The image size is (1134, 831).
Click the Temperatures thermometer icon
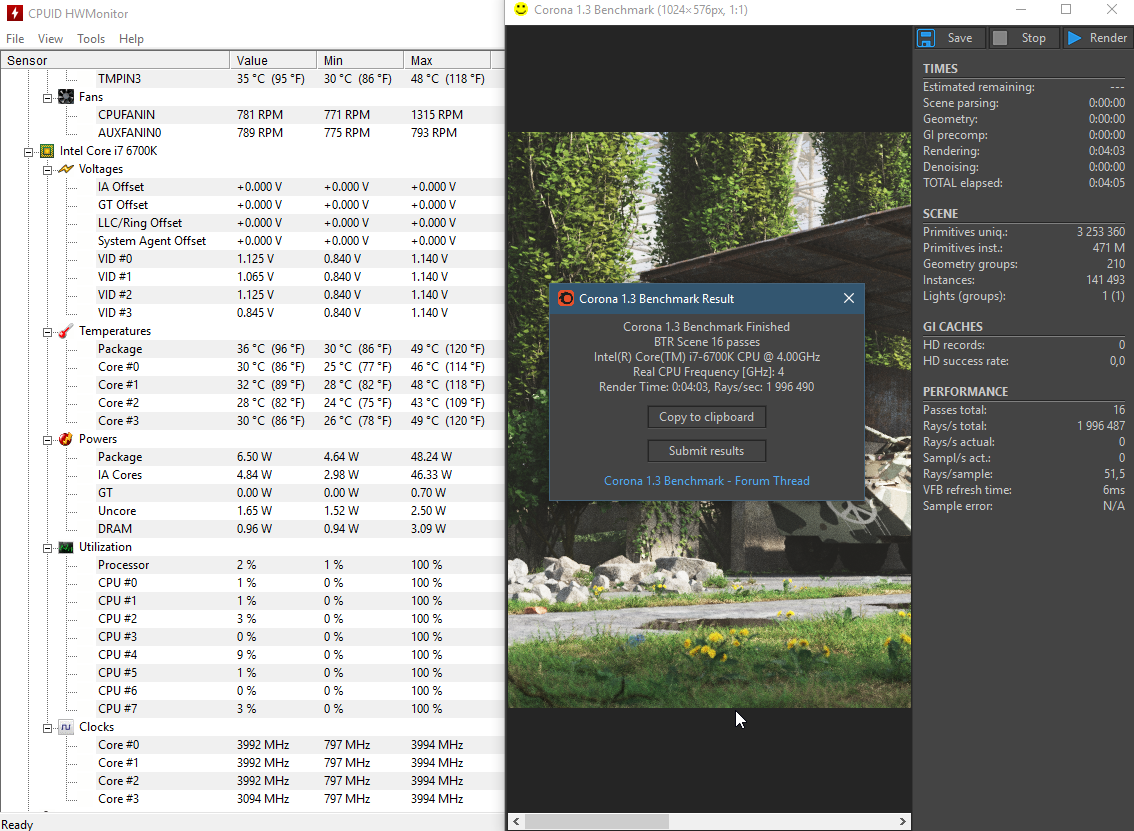point(66,331)
